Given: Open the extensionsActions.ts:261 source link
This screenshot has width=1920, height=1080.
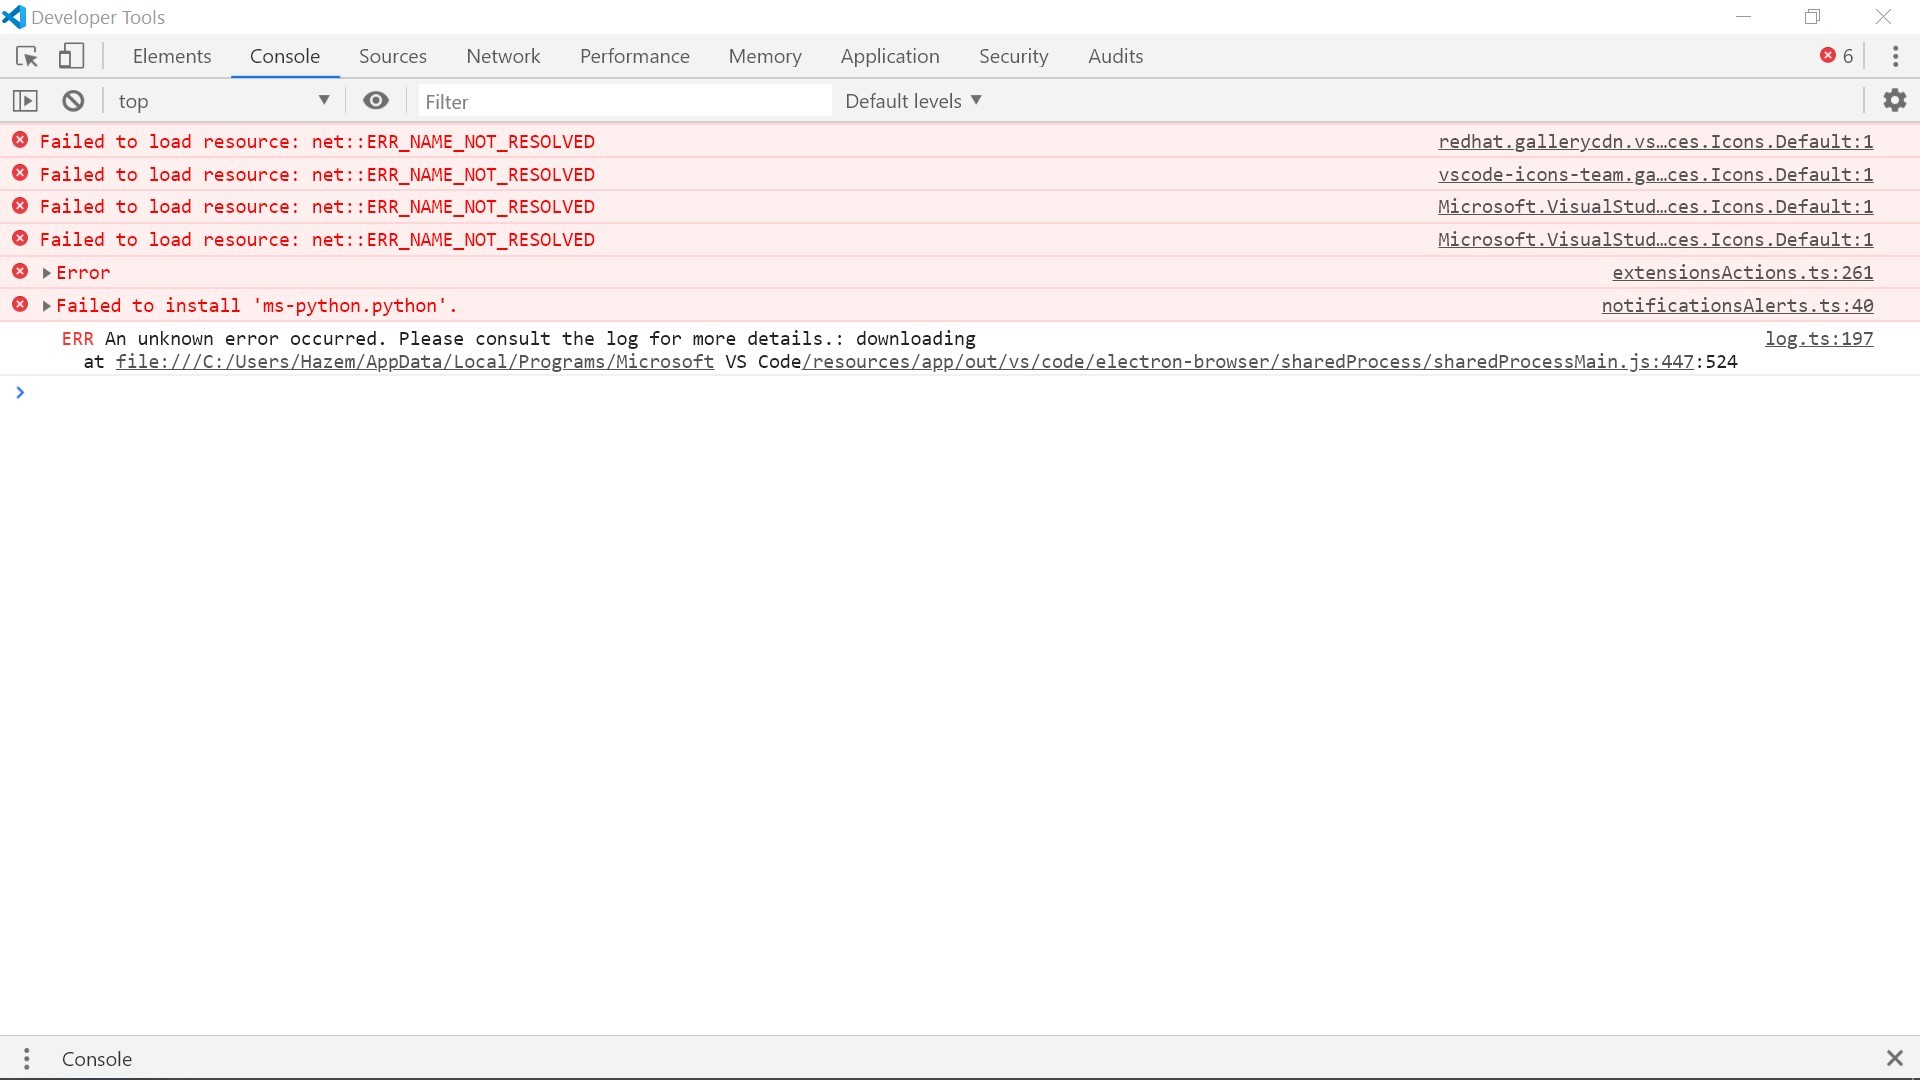Looking at the screenshot, I should point(1742,272).
